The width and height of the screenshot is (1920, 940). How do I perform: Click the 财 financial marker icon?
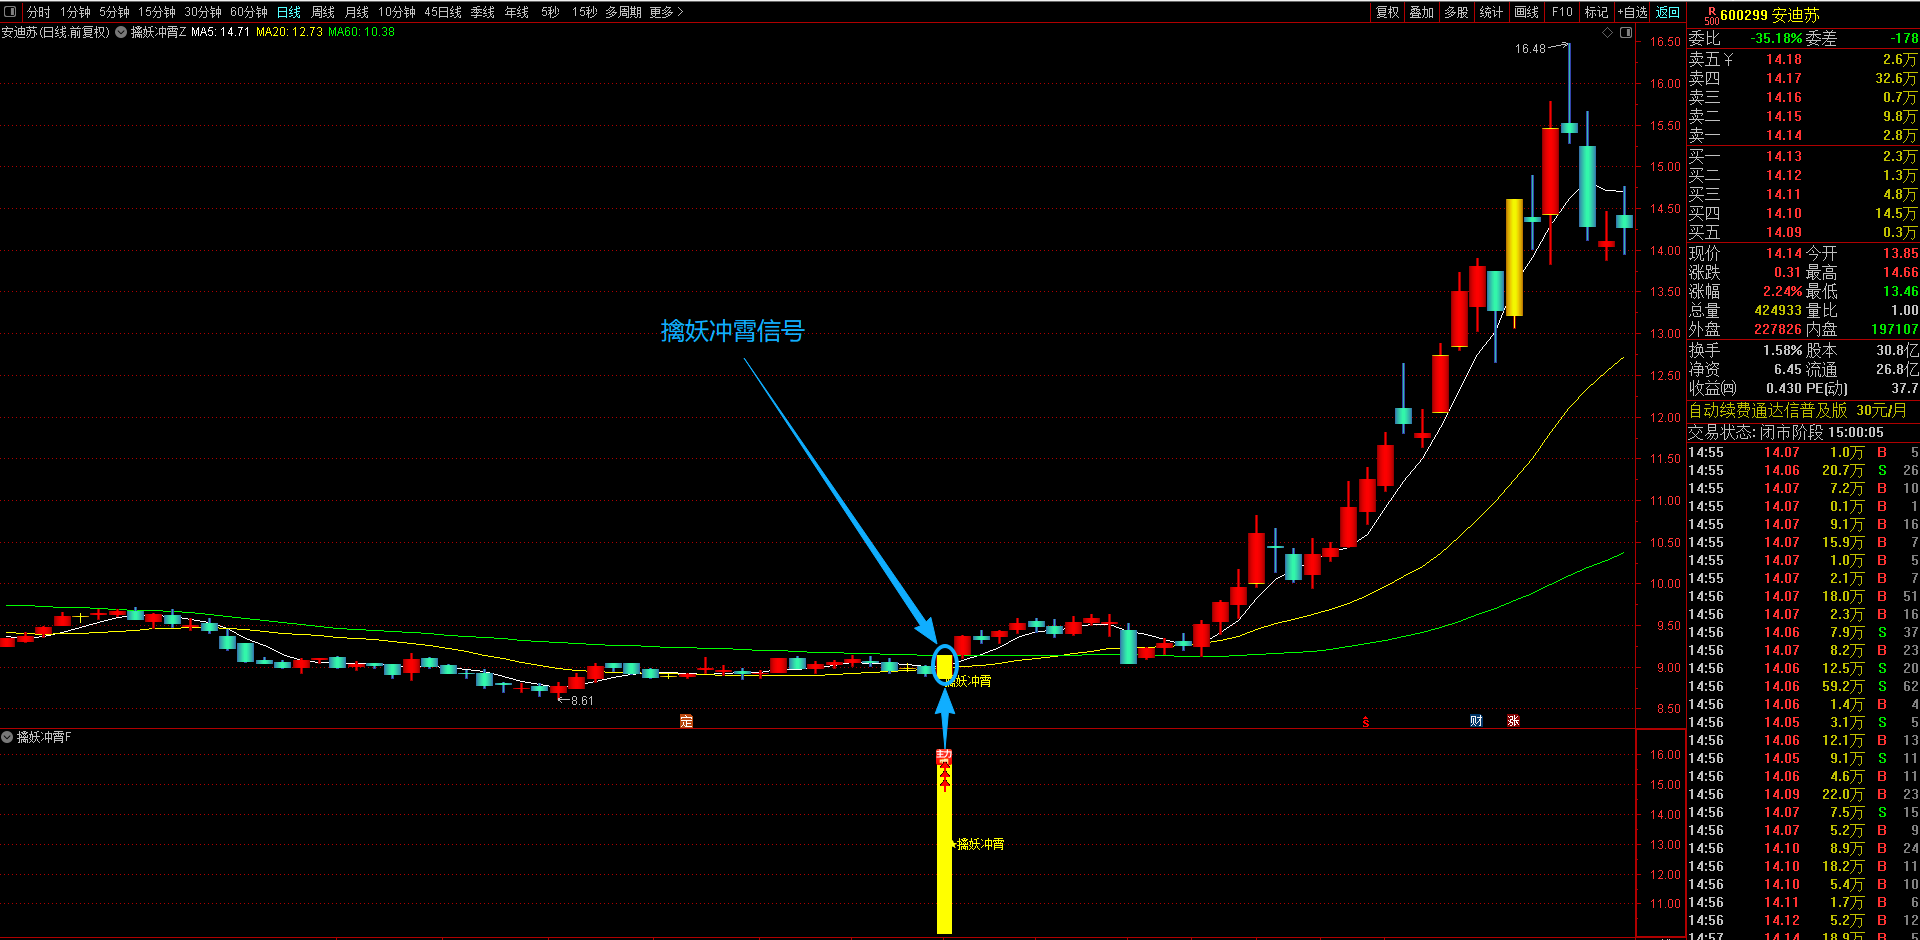click(x=1477, y=721)
